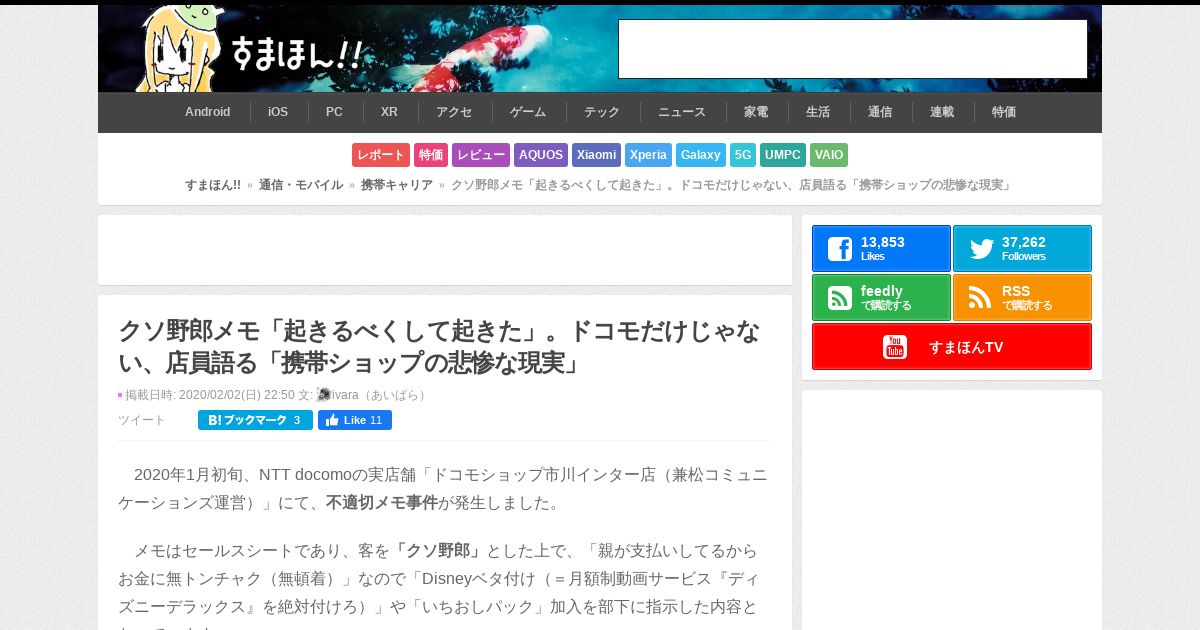The image size is (1200, 630).
Task: Click the thumbs-up icon on the Like button
Action: click(332, 420)
